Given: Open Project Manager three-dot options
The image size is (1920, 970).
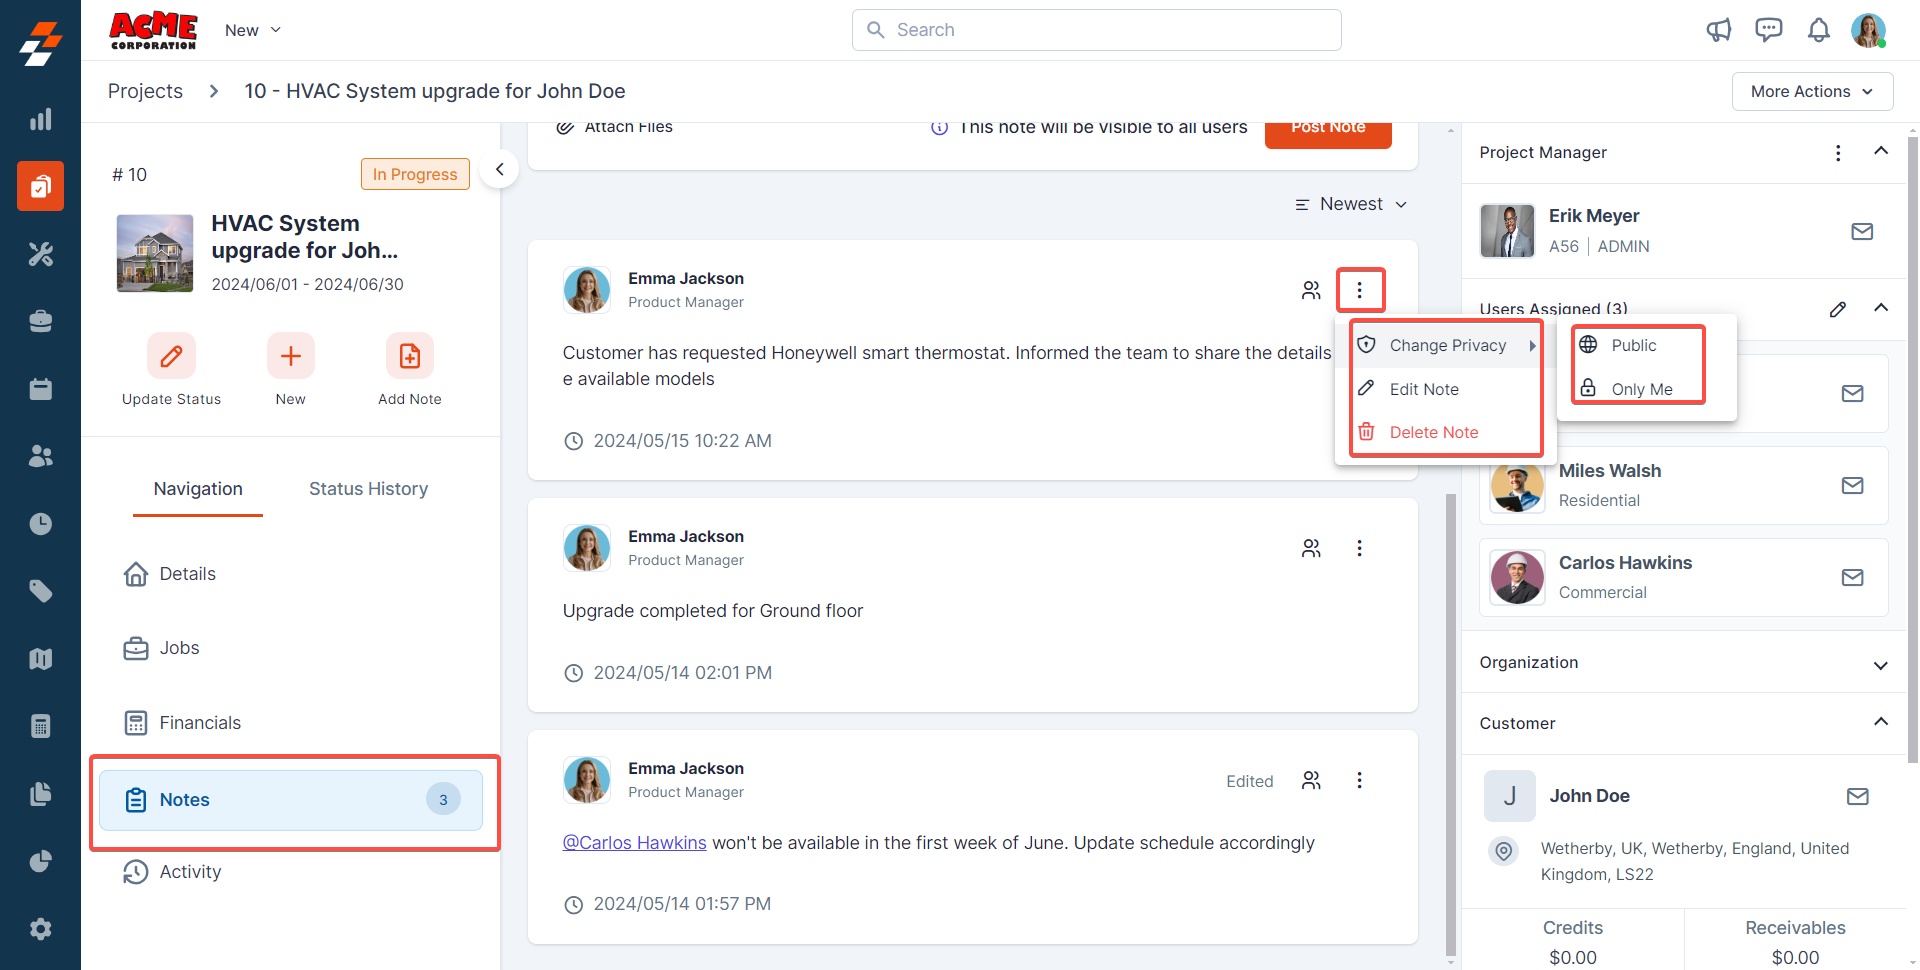Looking at the screenshot, I should (1838, 152).
